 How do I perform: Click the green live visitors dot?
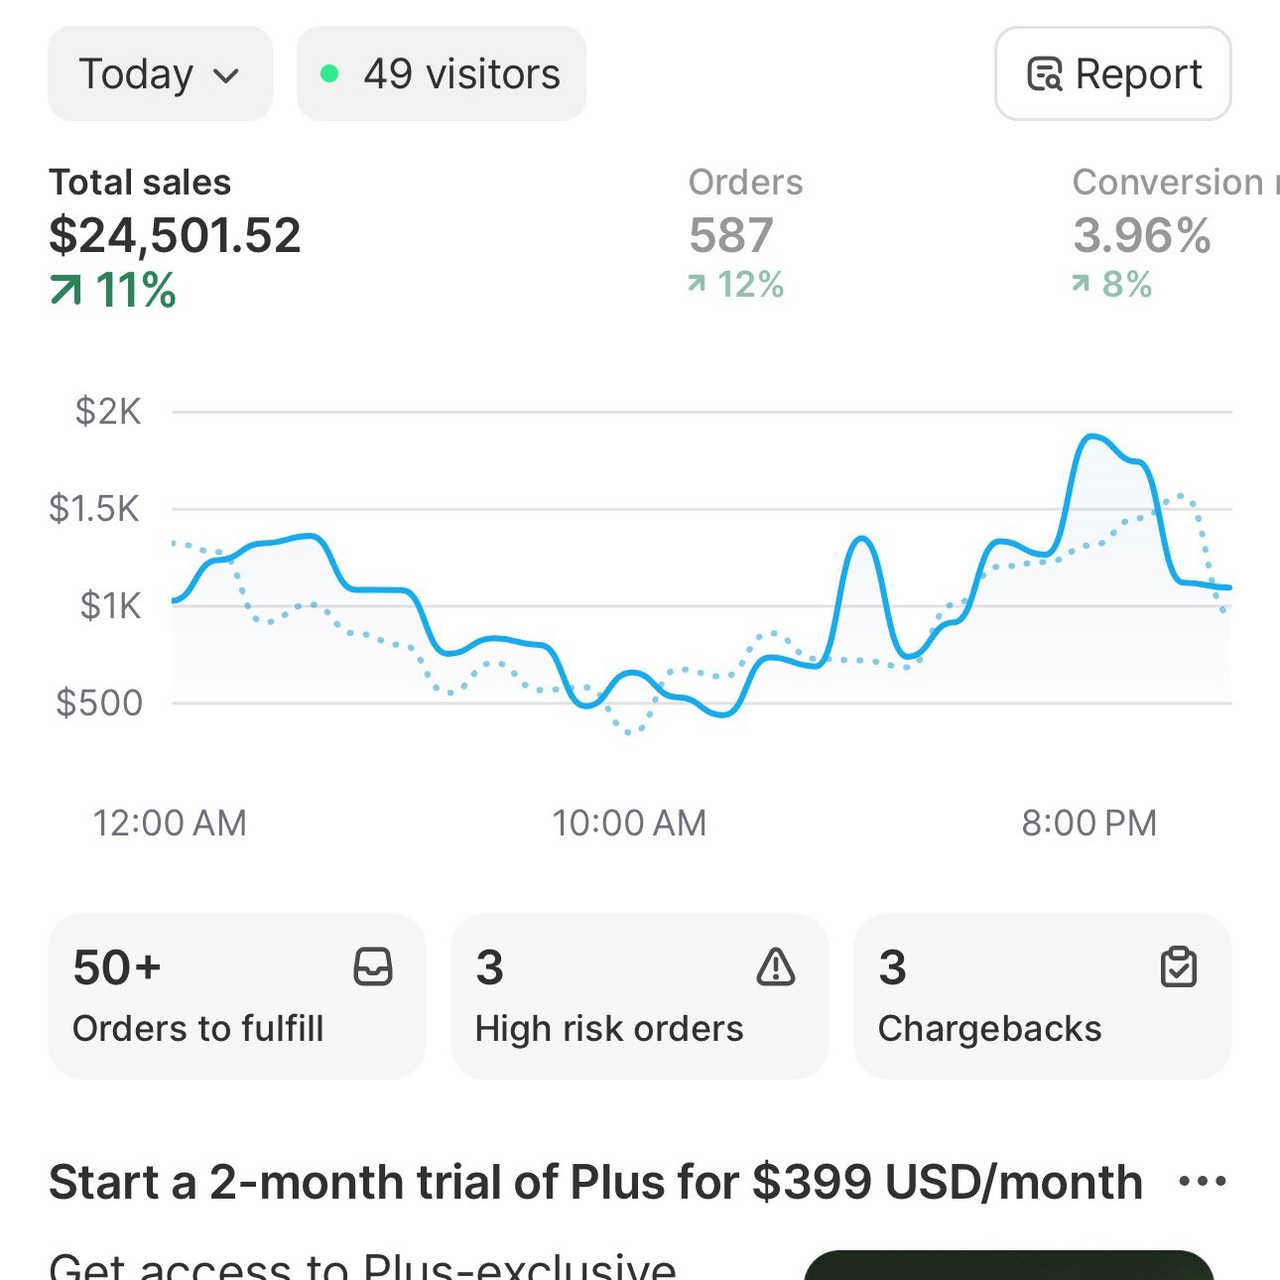click(329, 74)
